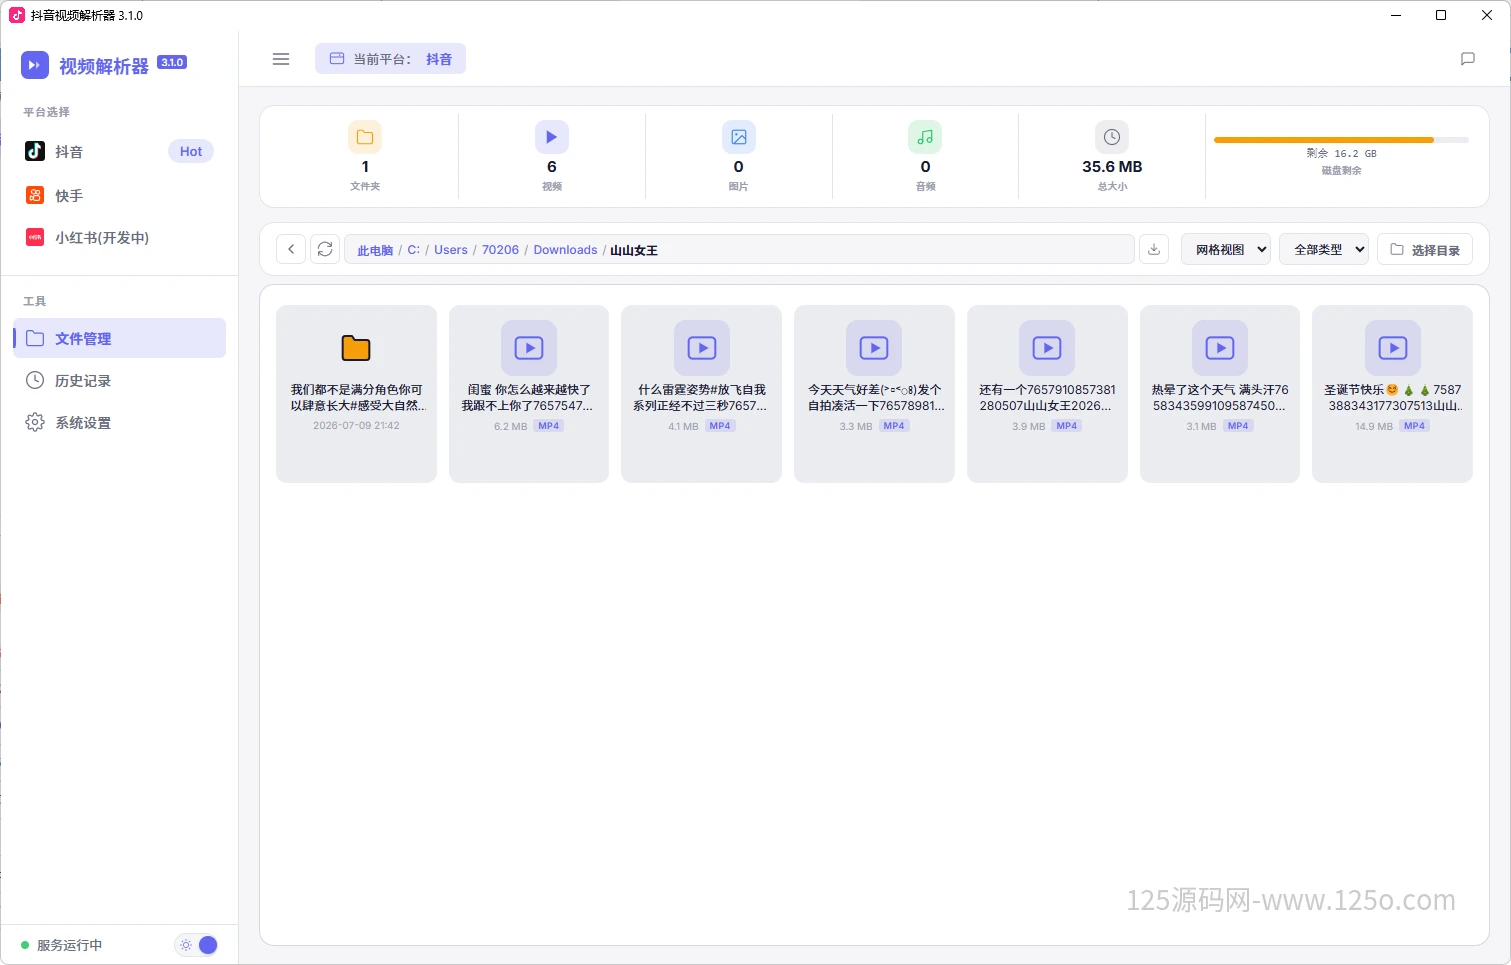Open the 网格视图 view dropdown

point(1226,249)
